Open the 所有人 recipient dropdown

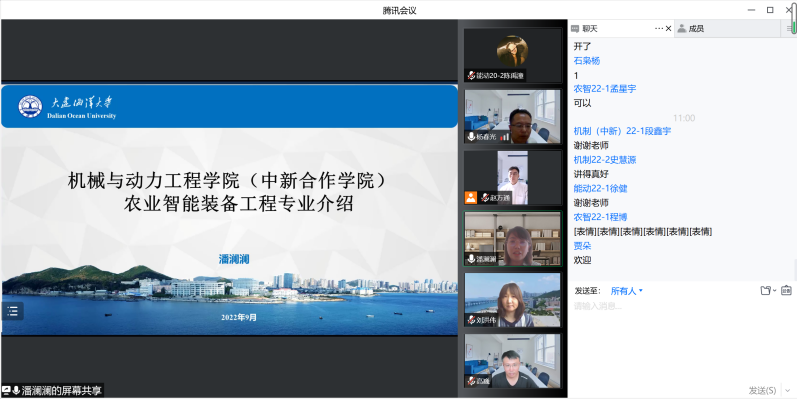pos(627,291)
